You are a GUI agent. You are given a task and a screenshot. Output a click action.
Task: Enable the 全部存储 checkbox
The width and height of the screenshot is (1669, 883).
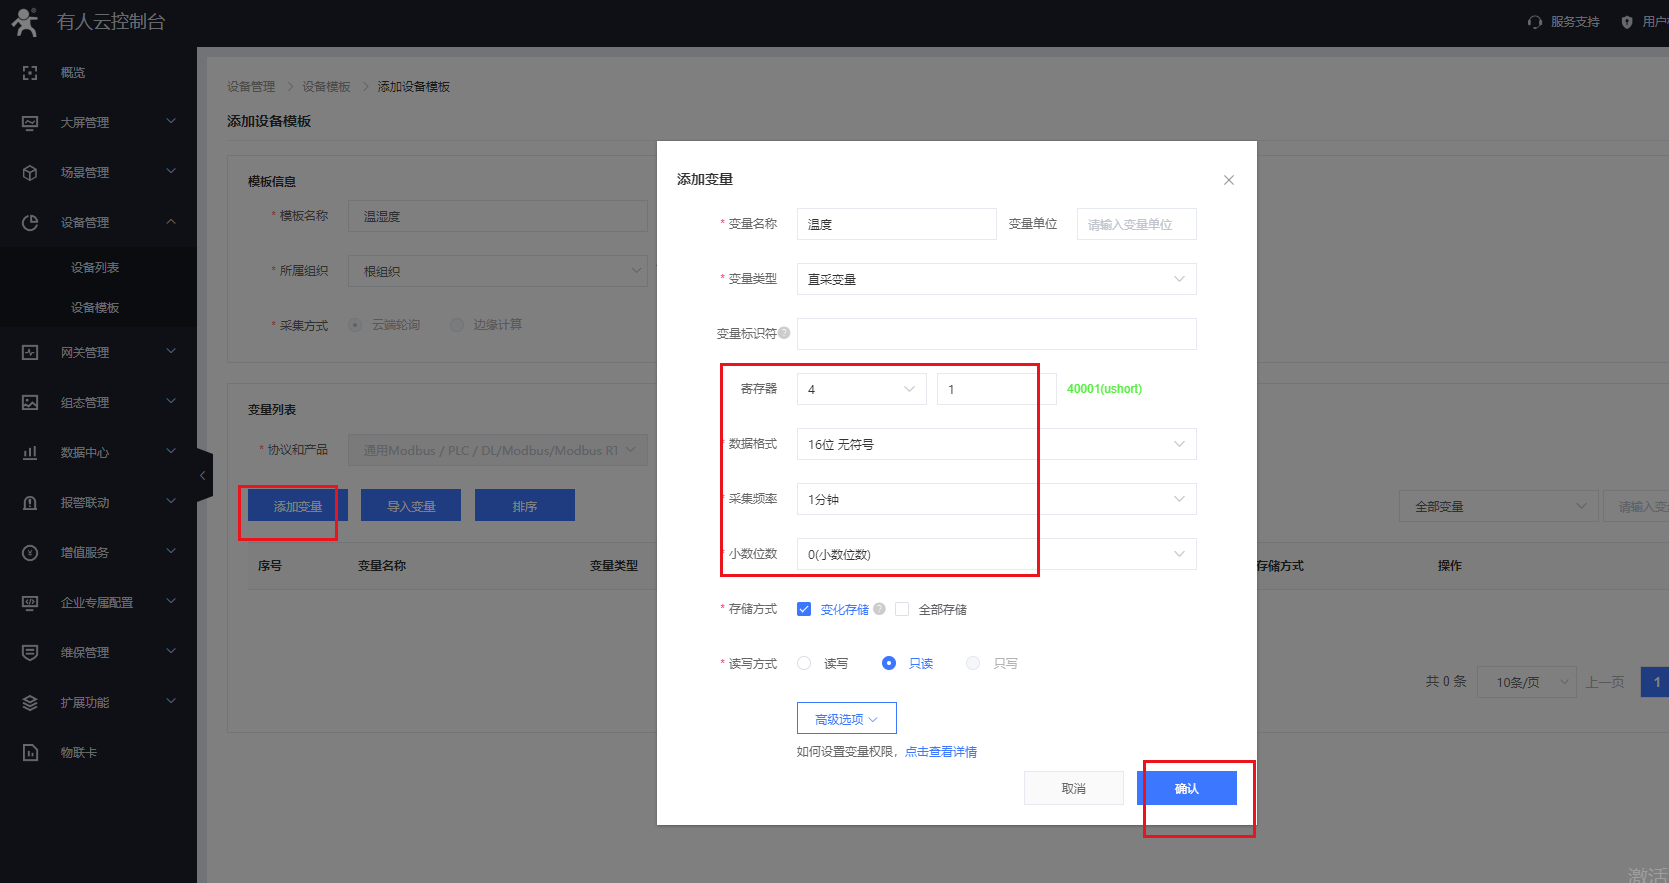(902, 609)
